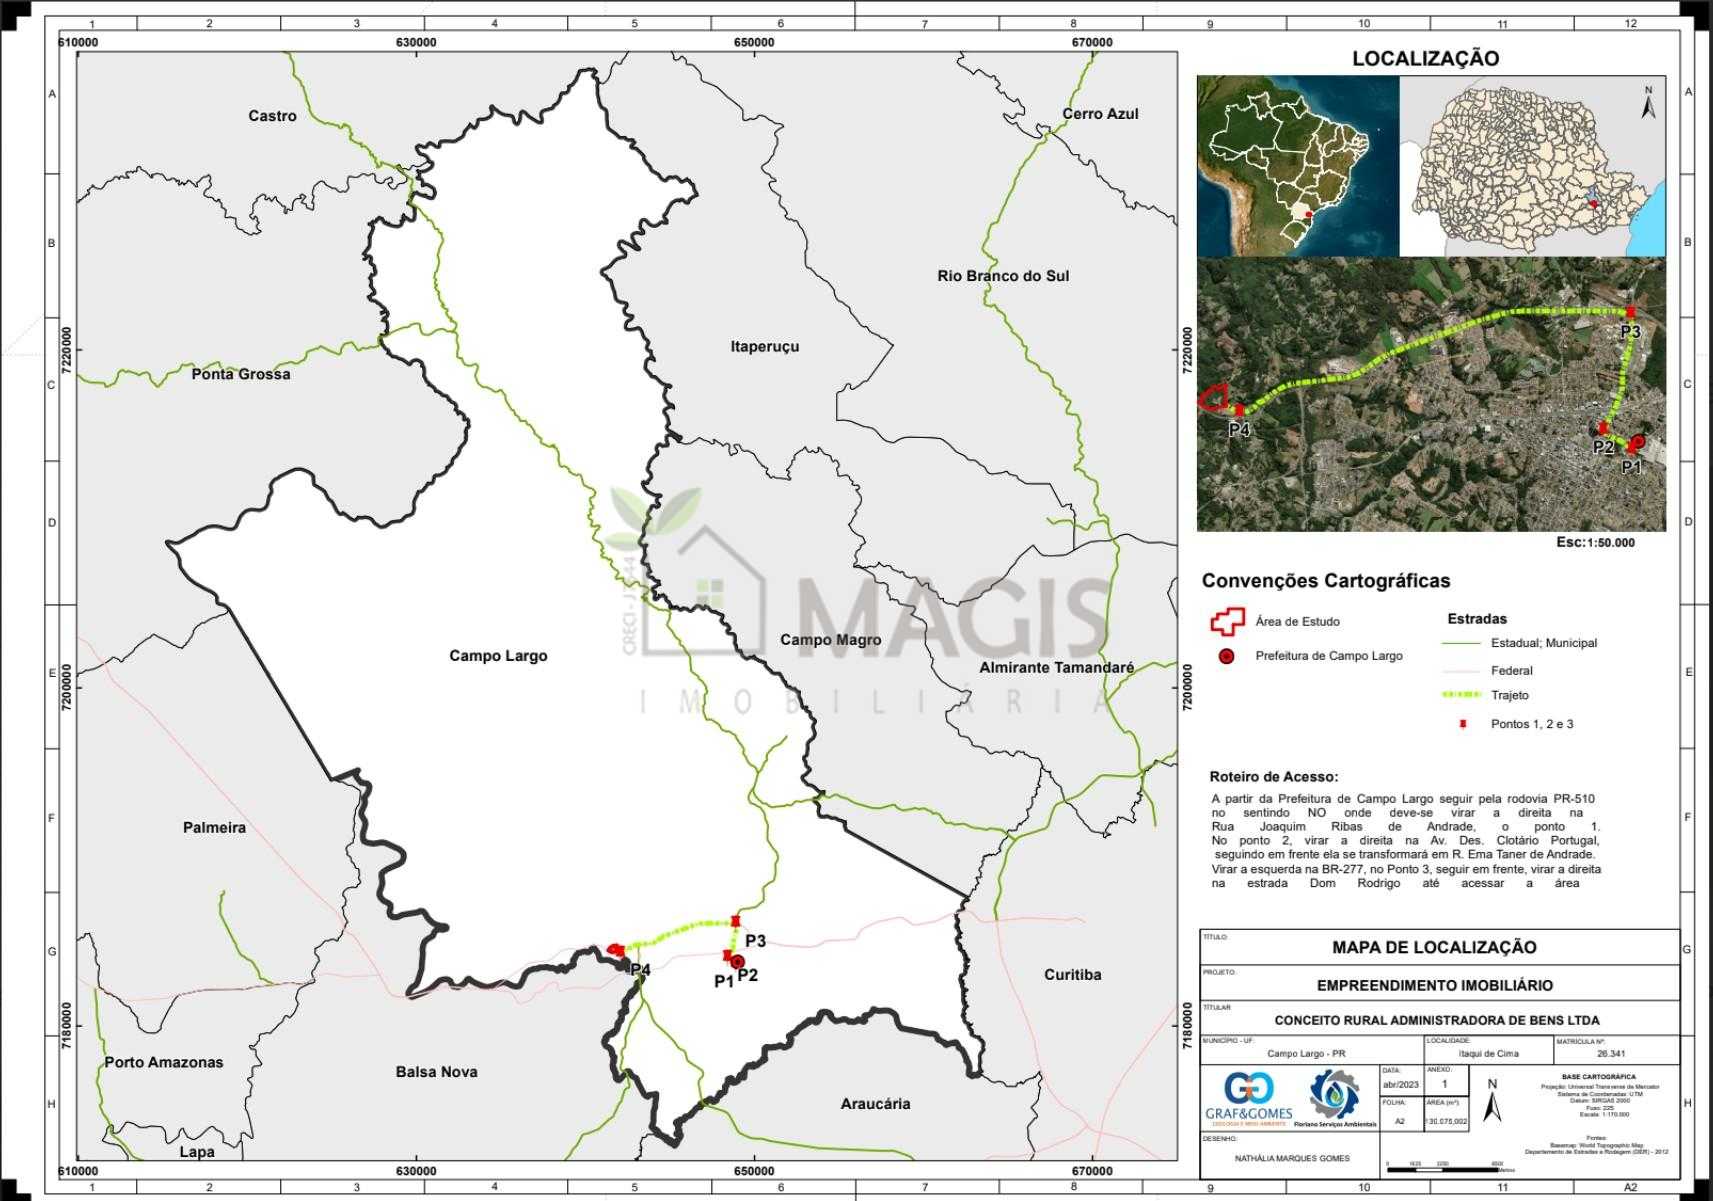Open the Brazil satellite location inset
The image size is (1713, 1201).
[x=1297, y=165]
